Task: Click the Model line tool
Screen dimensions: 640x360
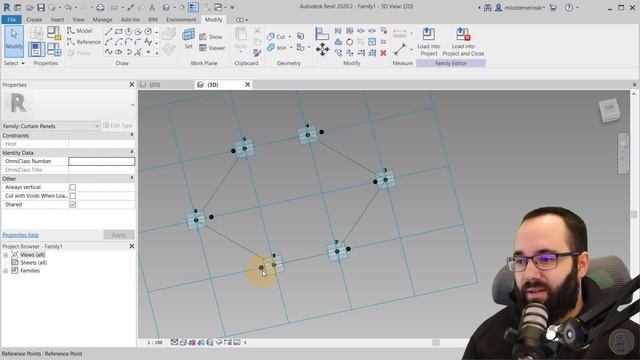Action: tap(80, 31)
